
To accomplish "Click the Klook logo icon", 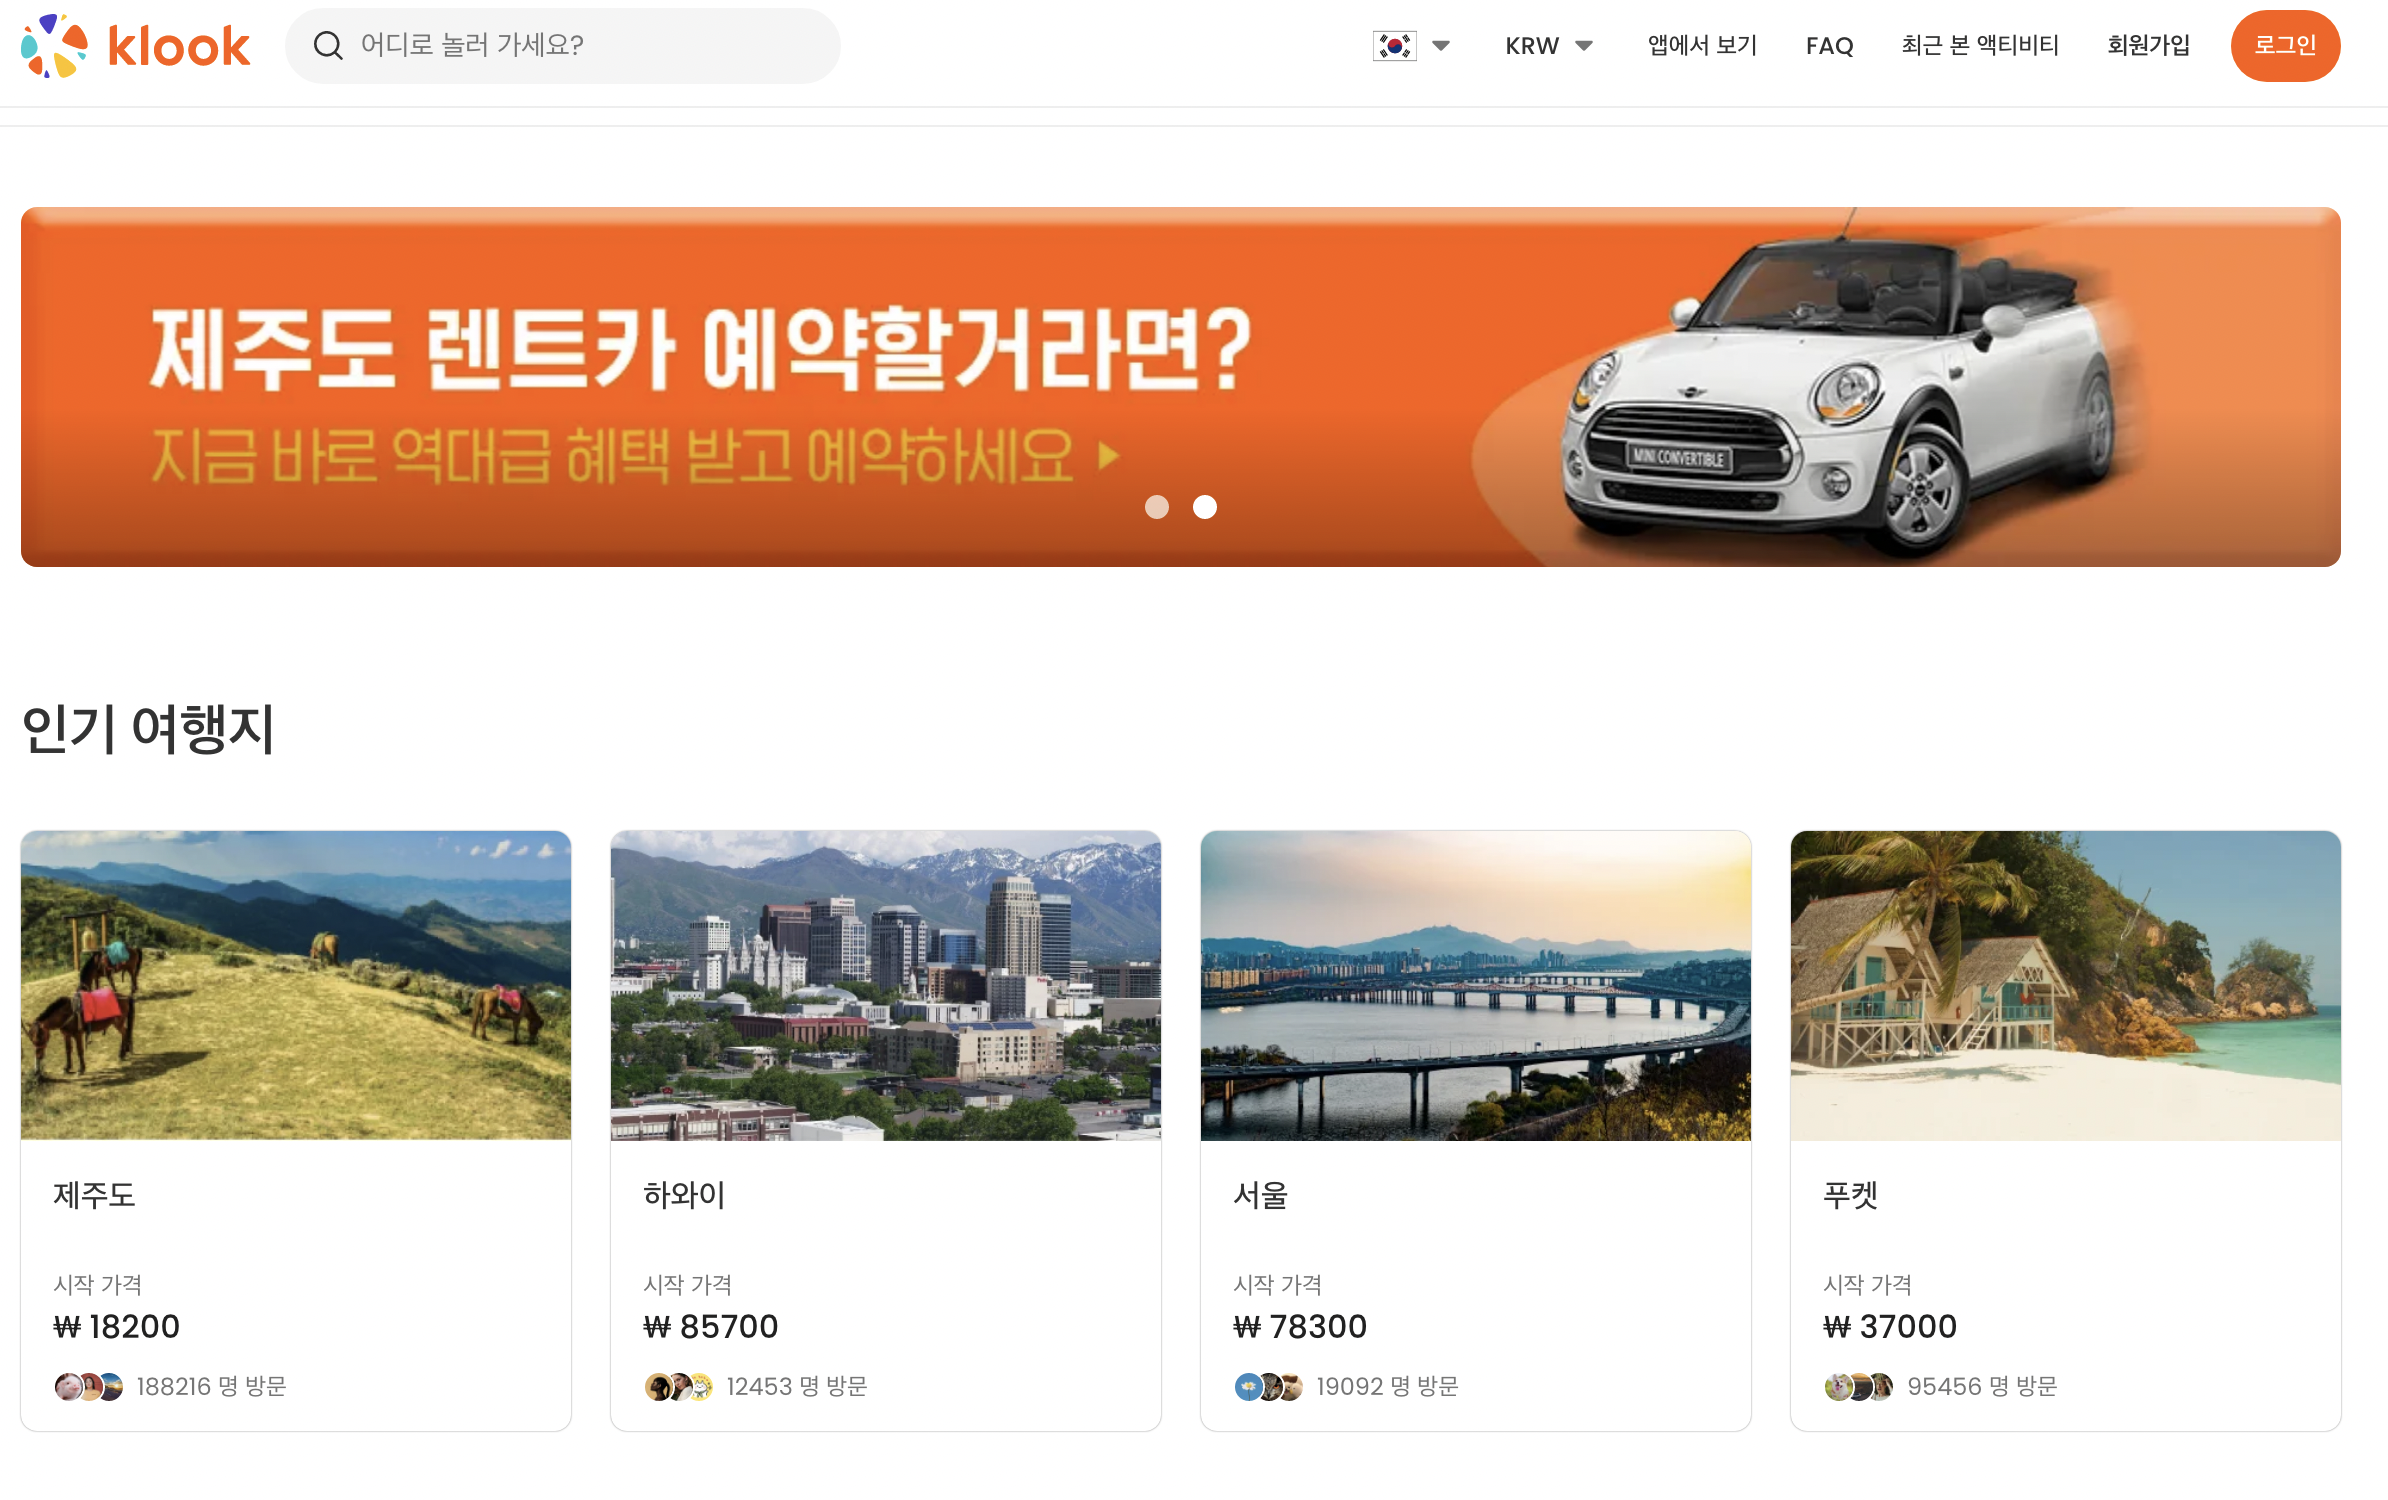I will click(54, 46).
